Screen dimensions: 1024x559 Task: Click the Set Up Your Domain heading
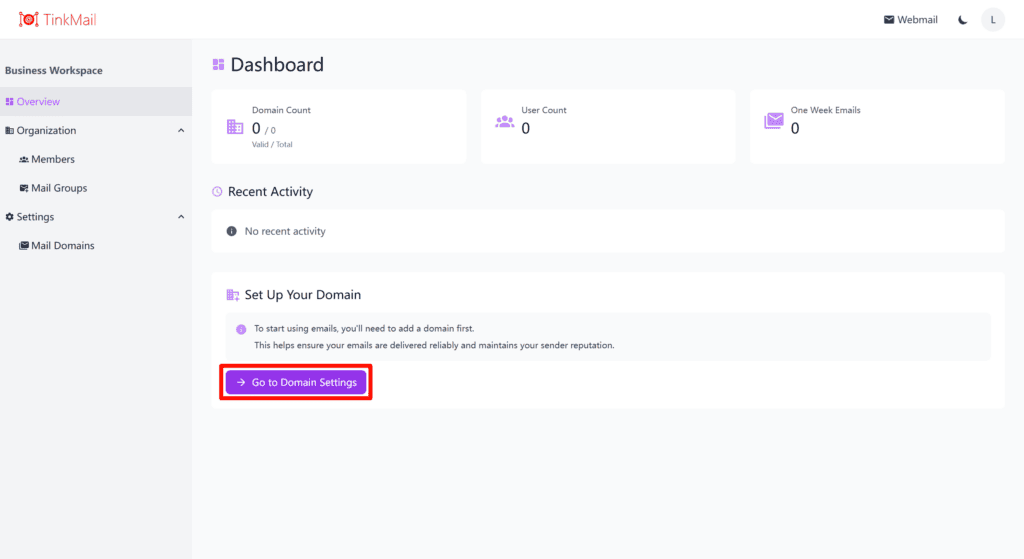pyautogui.click(x=303, y=295)
